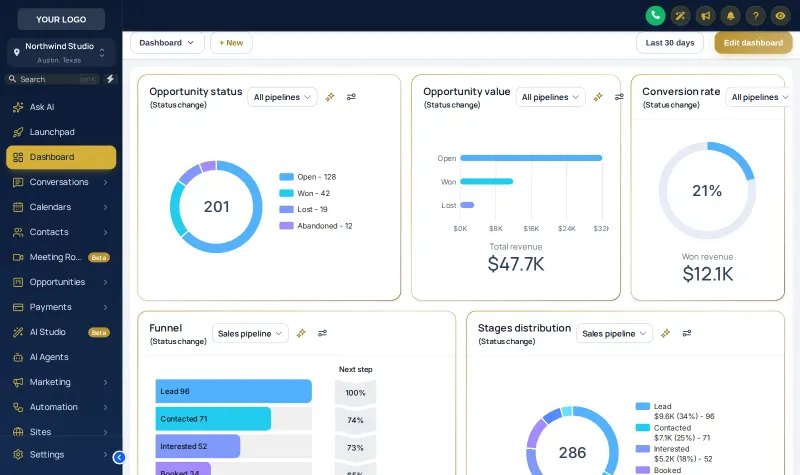
Task: Open filter settings icon on Funnel card
Action: tap(322, 333)
